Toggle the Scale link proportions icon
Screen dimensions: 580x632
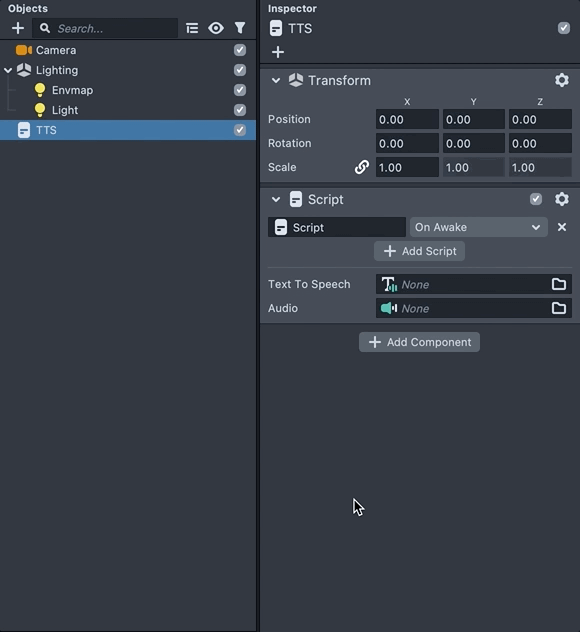(x=362, y=167)
